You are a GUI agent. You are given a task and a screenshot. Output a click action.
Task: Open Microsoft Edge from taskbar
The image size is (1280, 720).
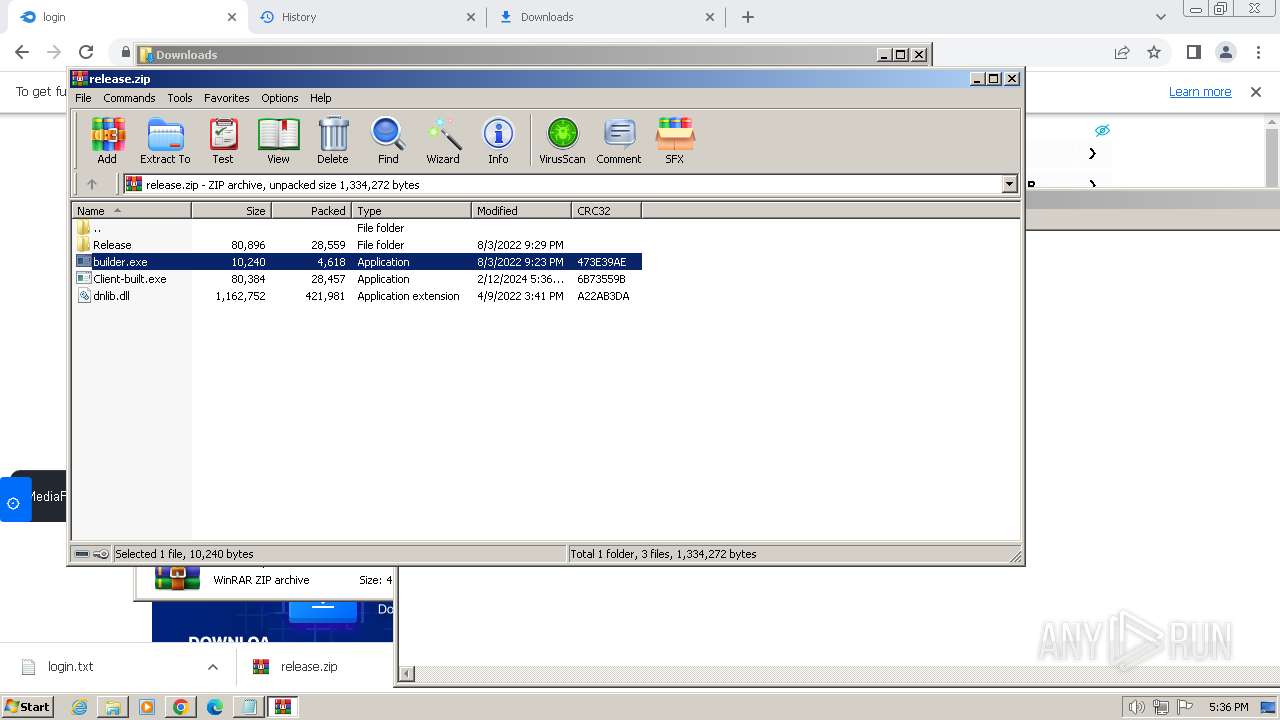coord(215,707)
